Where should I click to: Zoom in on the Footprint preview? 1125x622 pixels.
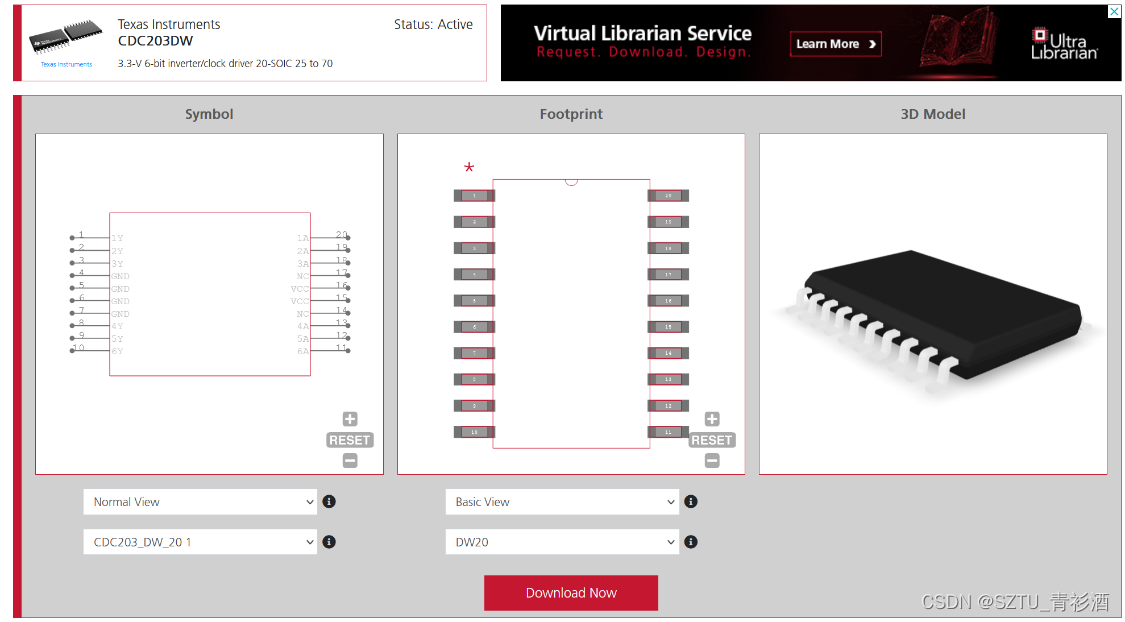[712, 419]
